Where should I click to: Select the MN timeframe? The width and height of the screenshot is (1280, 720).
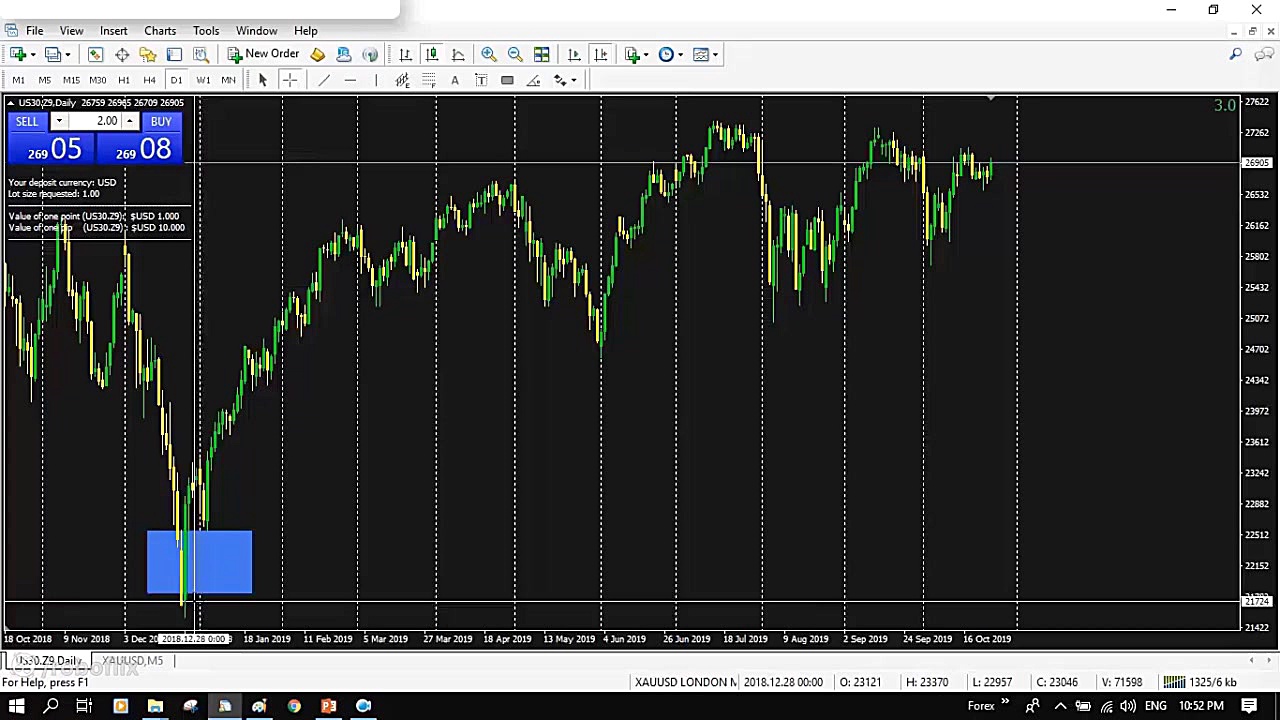pos(229,80)
